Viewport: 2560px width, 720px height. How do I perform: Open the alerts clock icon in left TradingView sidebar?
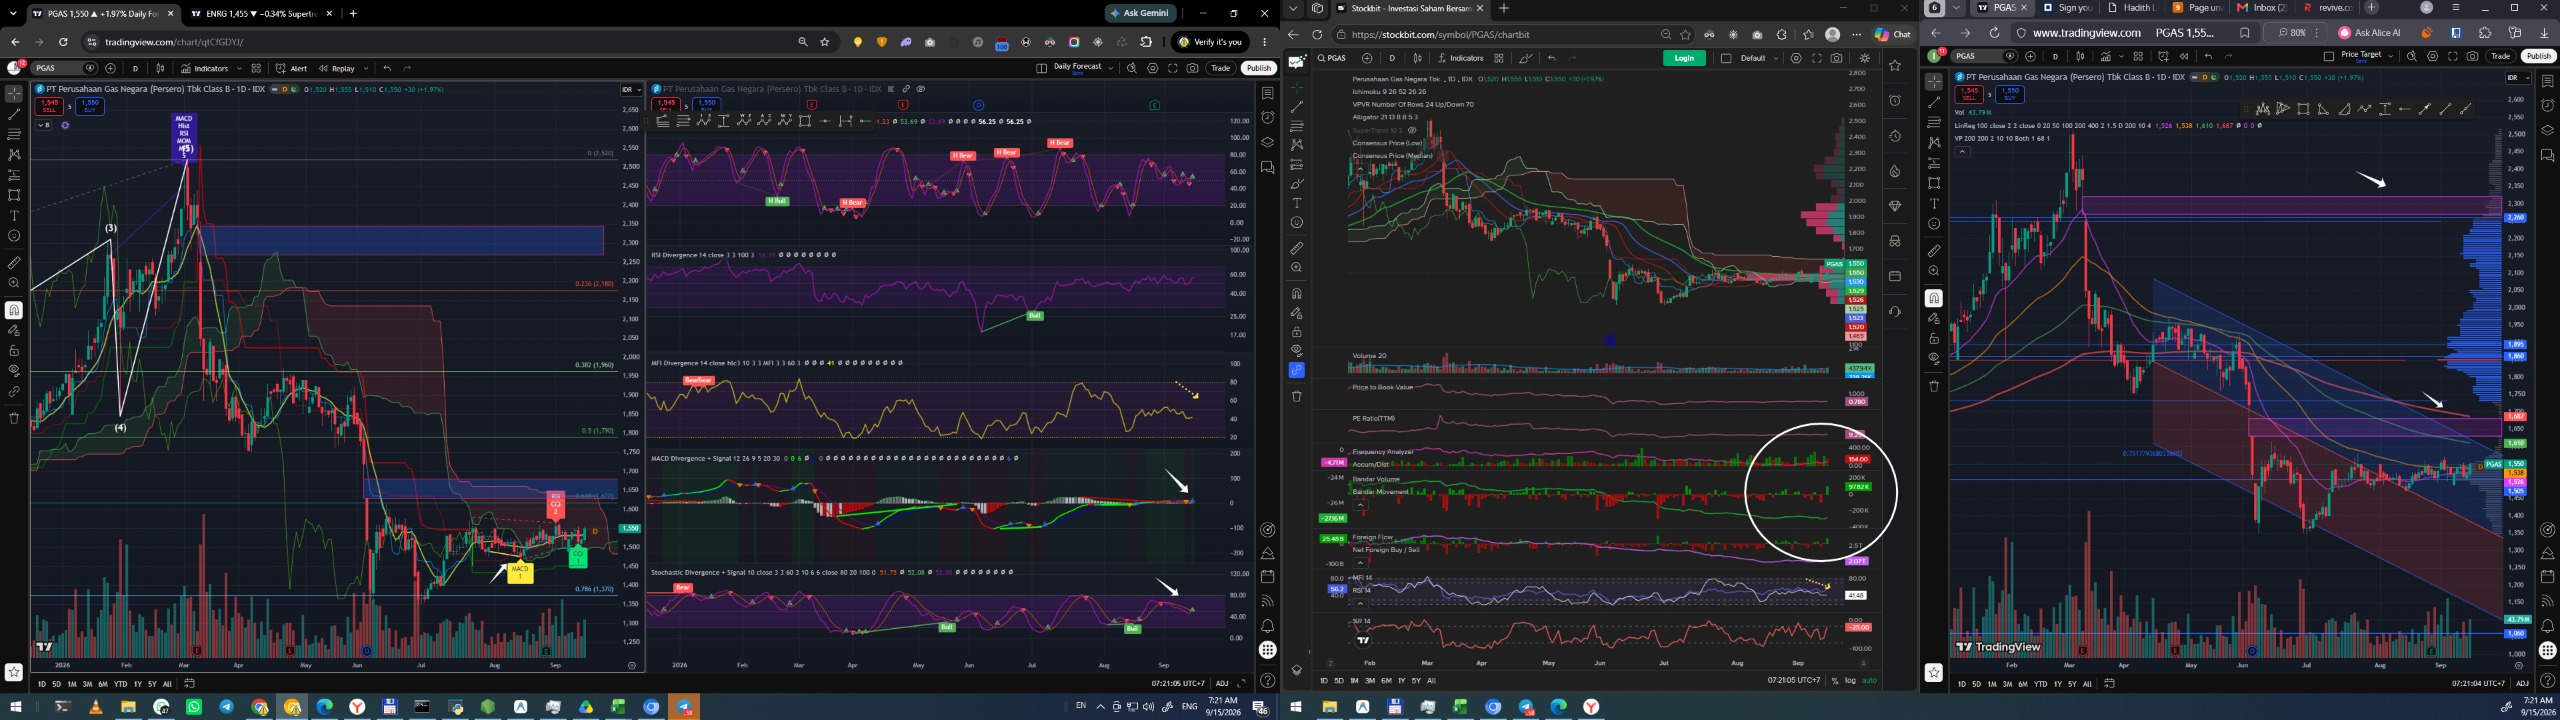coord(1267,117)
